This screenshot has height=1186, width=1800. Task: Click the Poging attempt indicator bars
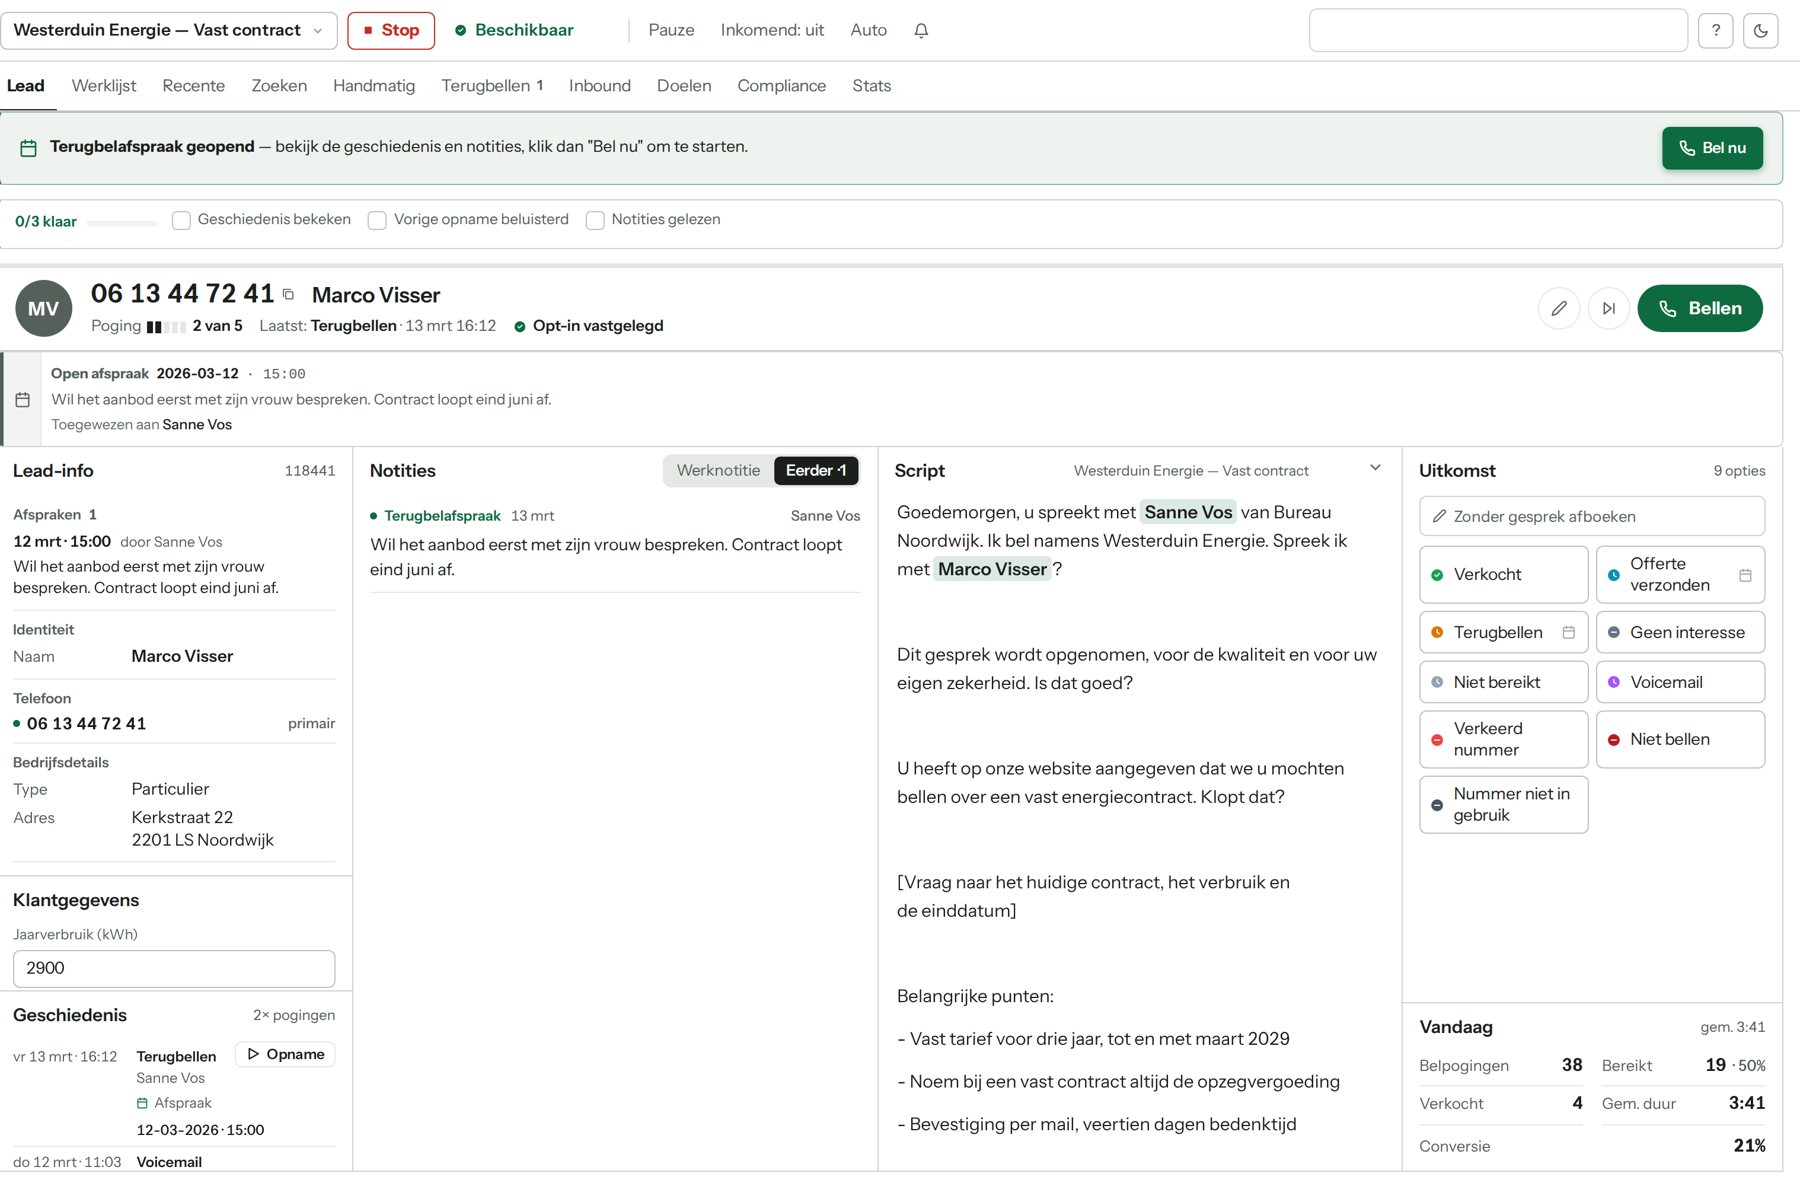tap(166, 327)
